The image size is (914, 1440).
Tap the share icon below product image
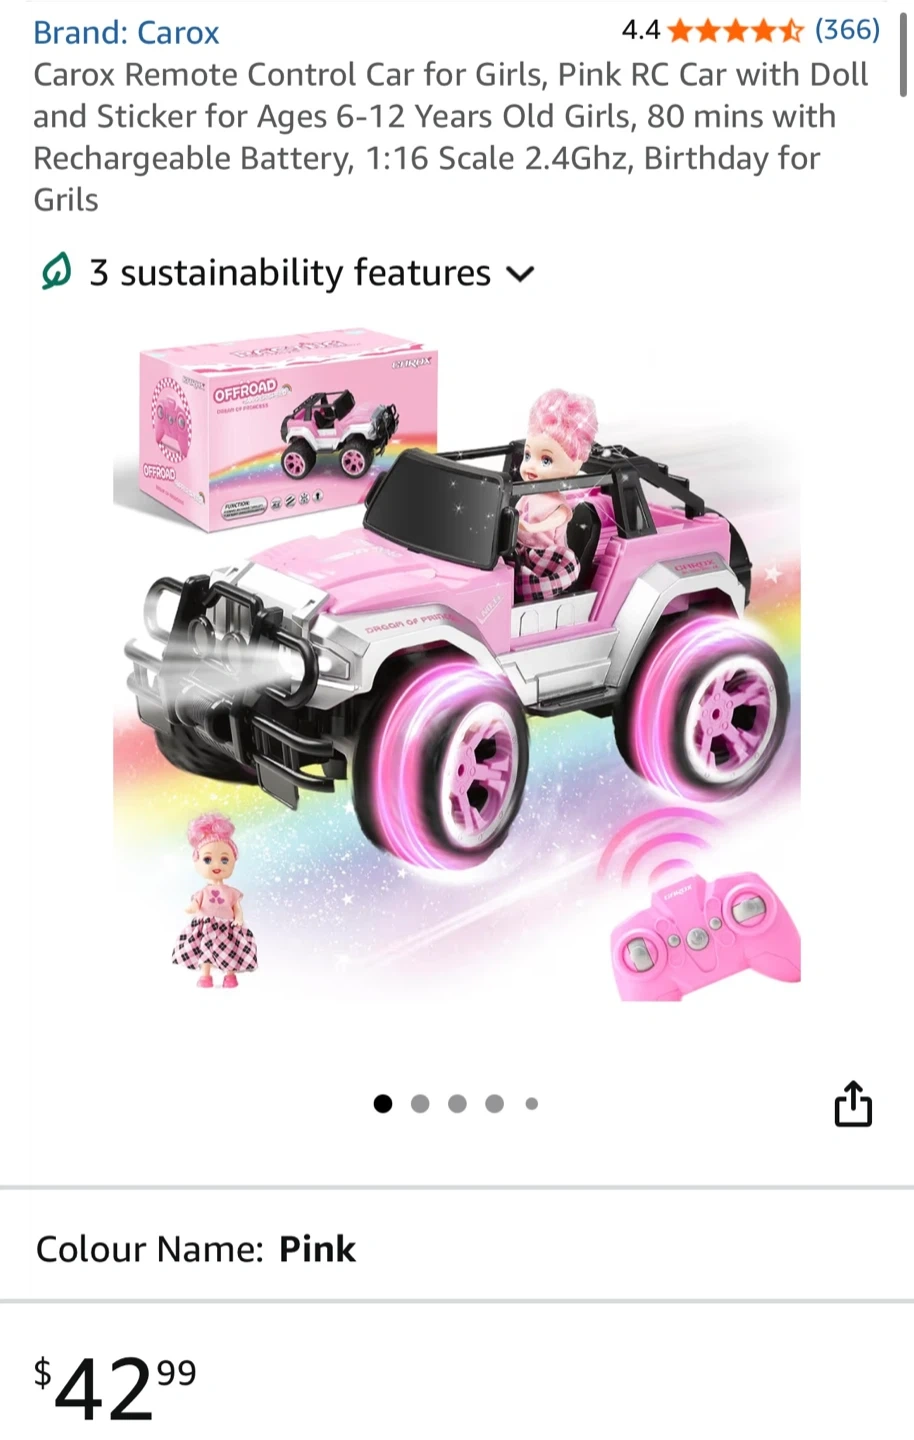click(853, 1104)
